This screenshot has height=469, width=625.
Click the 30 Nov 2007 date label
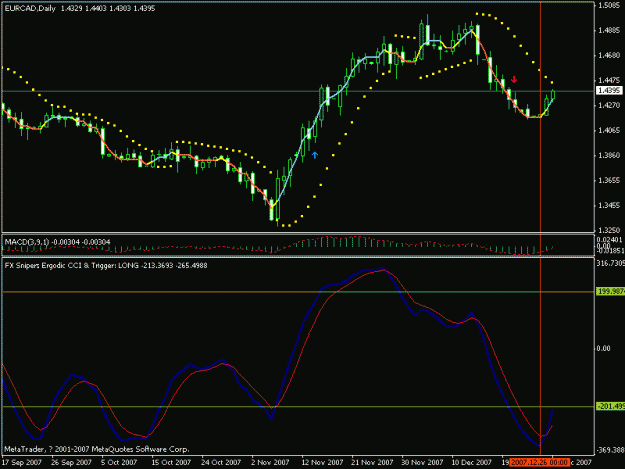(x=422, y=462)
